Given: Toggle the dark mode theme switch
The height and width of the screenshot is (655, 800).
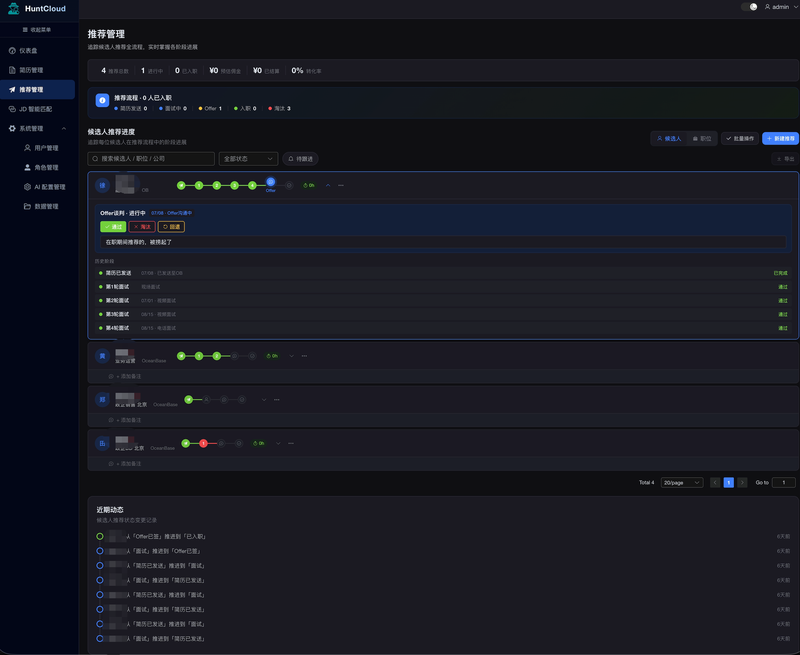Looking at the screenshot, I should point(749,7).
